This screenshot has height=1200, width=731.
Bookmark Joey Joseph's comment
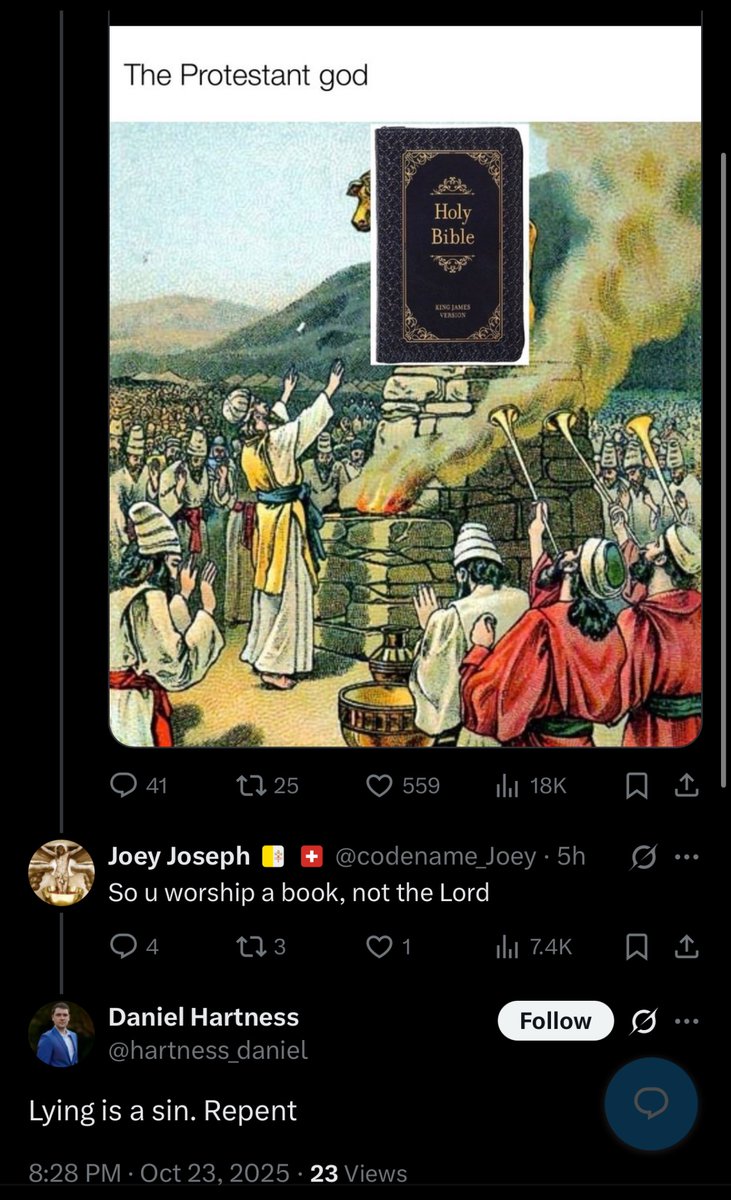coord(636,947)
